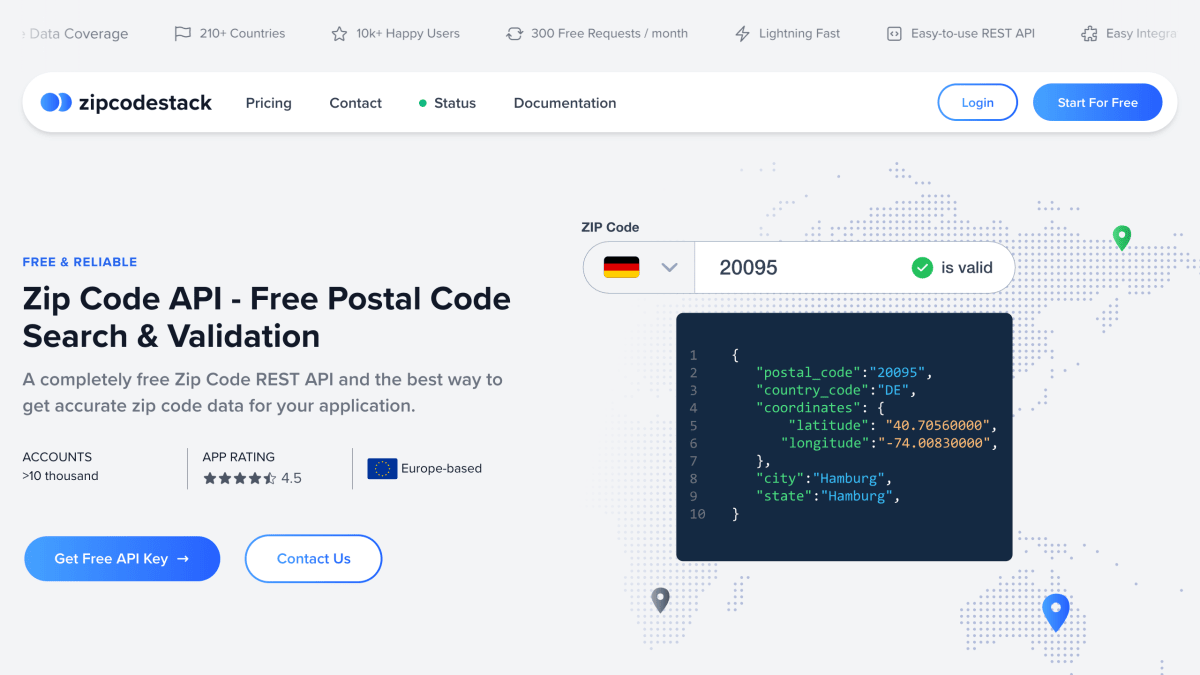Click the "Lightning Fast" text
The width and height of the screenshot is (1200, 675).
click(x=800, y=33)
